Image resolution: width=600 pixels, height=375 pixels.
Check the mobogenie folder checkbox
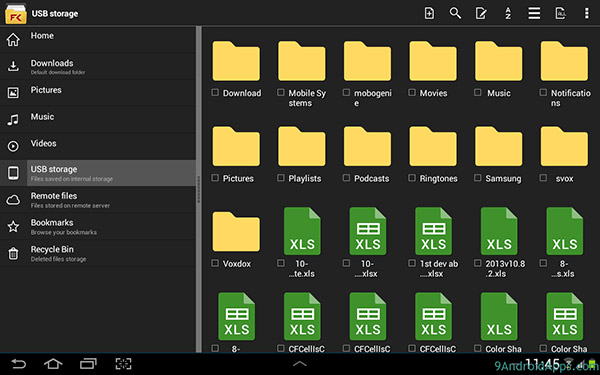[347, 92]
